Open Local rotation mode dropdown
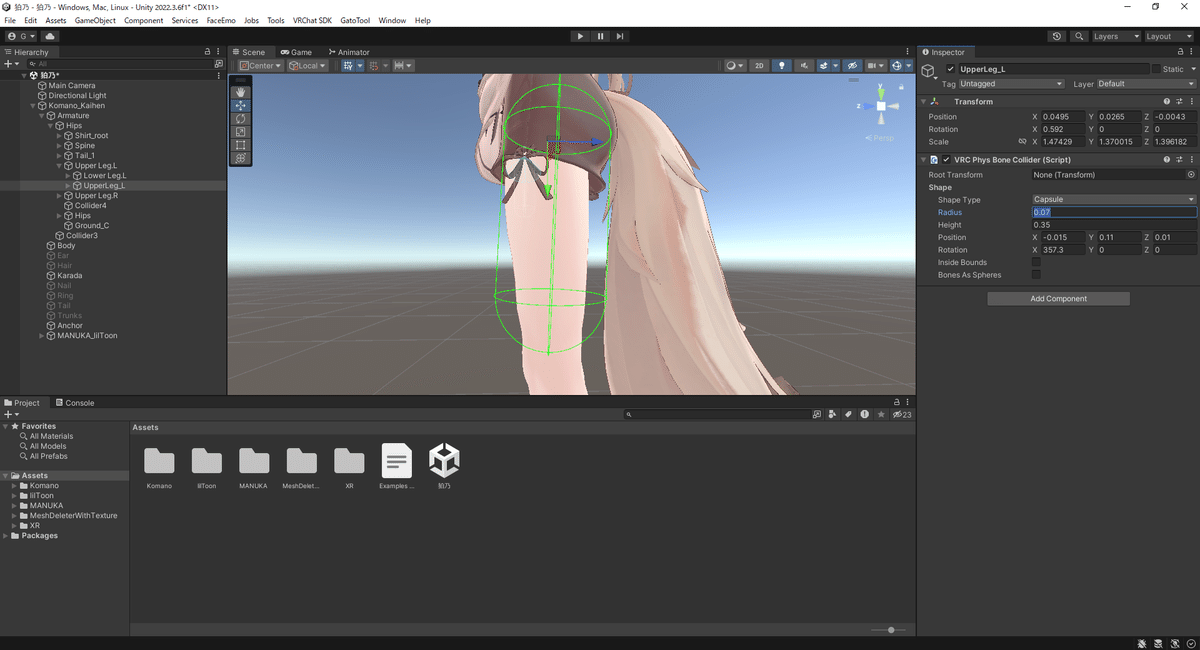 pyautogui.click(x=308, y=66)
